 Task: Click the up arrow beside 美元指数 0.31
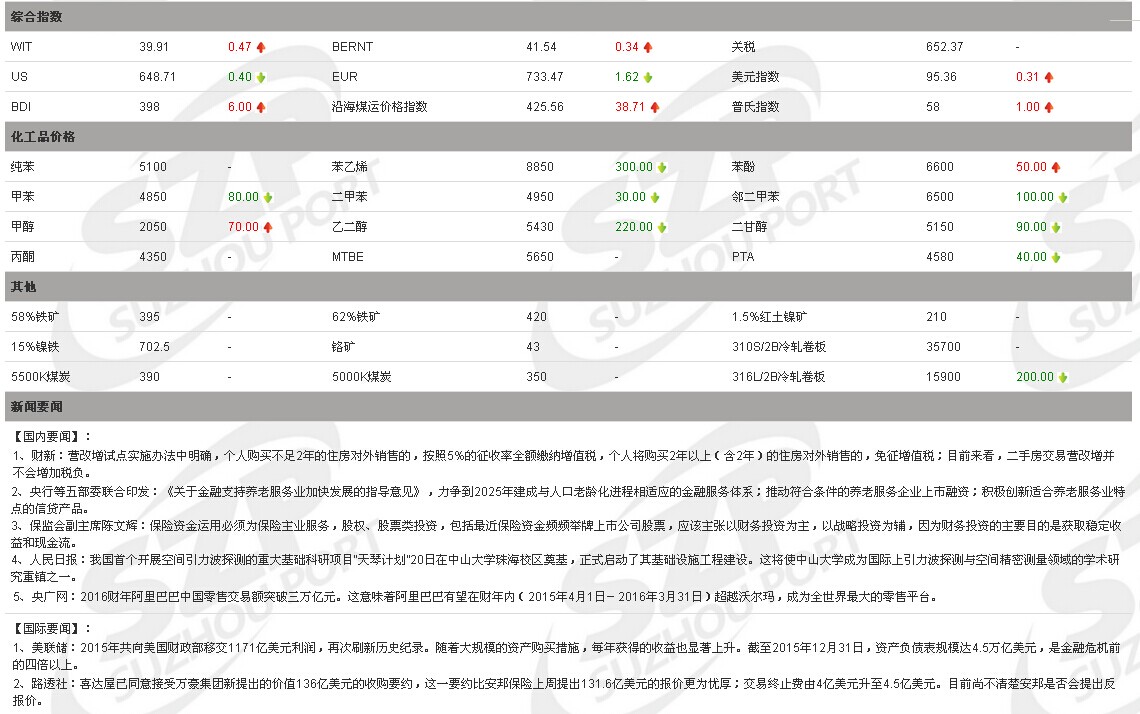pos(1048,77)
